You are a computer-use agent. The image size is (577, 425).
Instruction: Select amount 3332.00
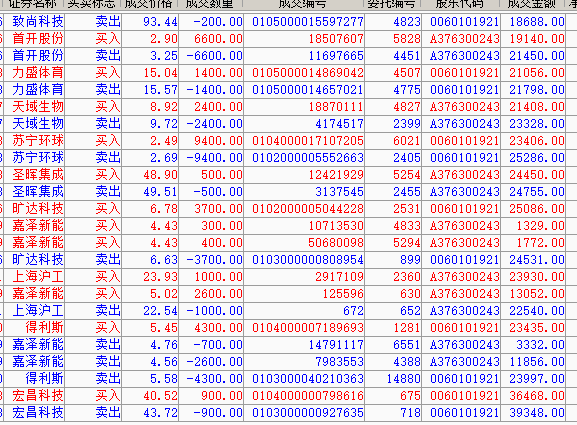541,345
